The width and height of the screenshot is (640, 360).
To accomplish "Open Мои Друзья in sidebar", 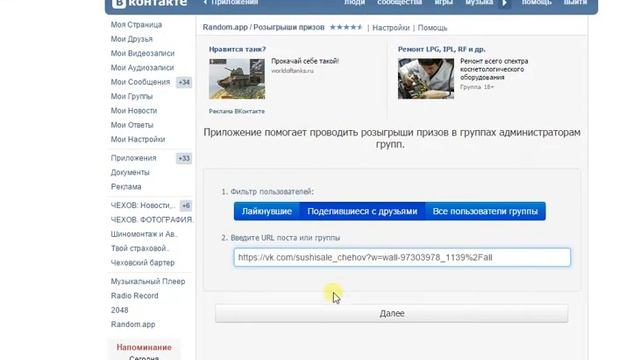I will click(x=131, y=39).
